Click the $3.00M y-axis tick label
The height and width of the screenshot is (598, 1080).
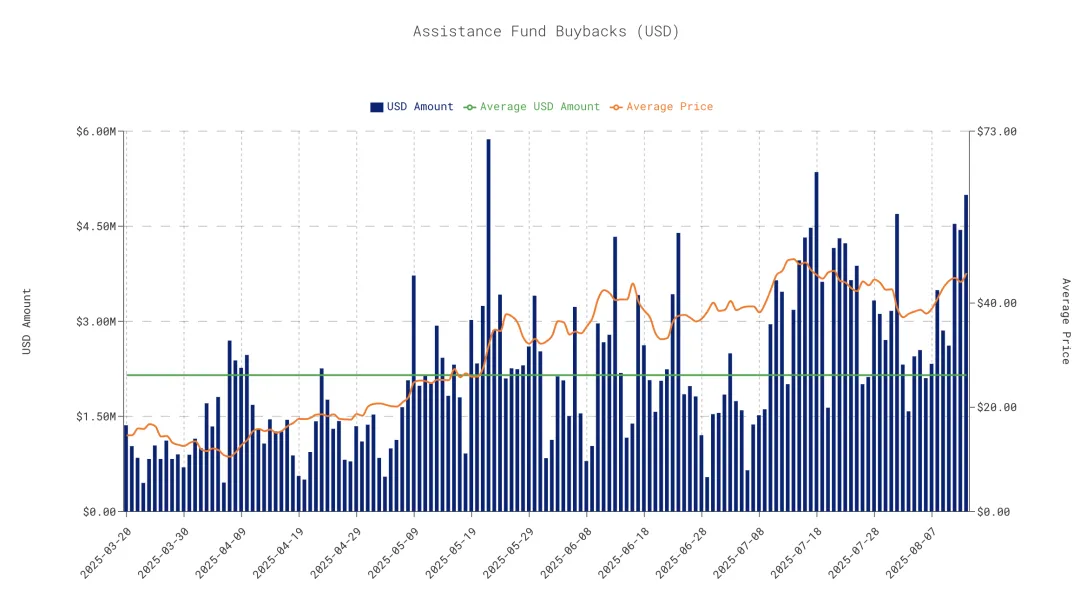96,322
